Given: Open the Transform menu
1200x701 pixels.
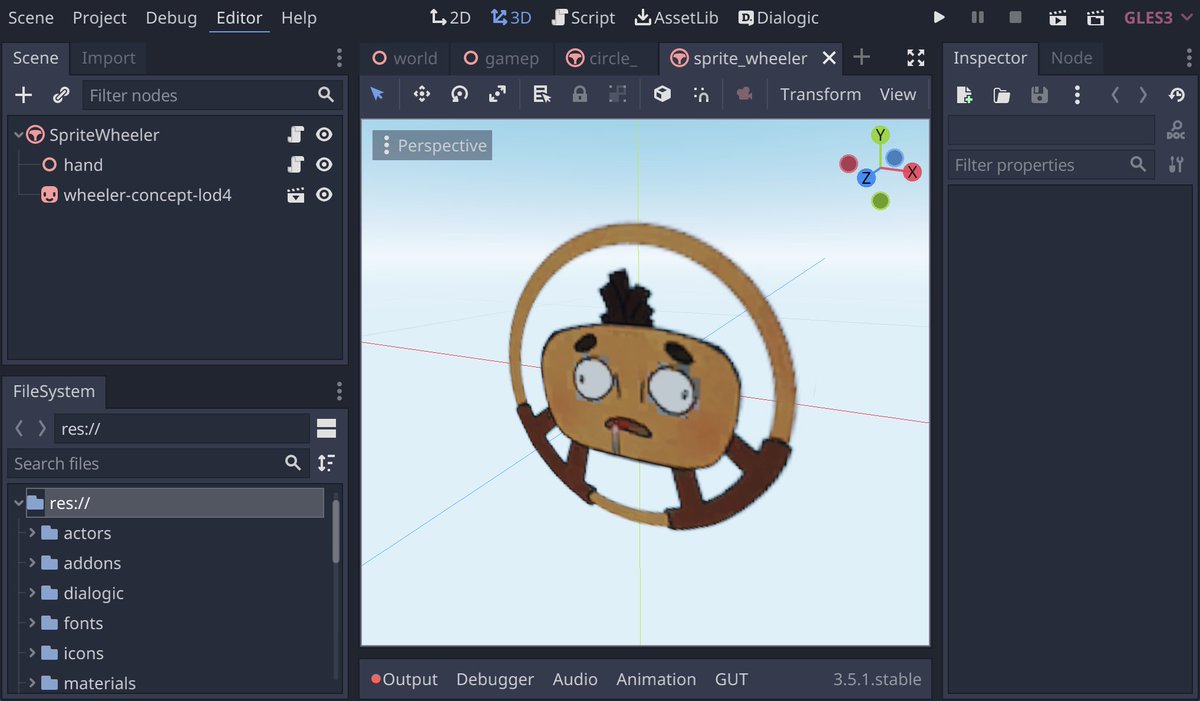Looking at the screenshot, I should coord(820,94).
